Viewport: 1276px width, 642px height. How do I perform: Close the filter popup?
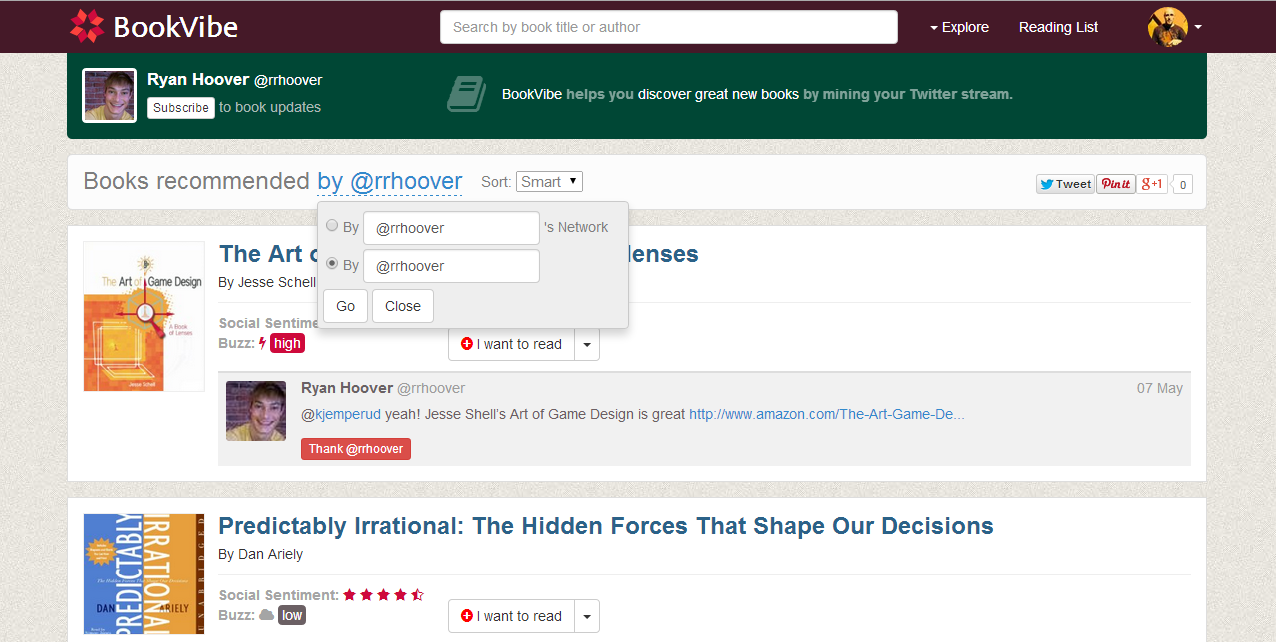tap(403, 306)
